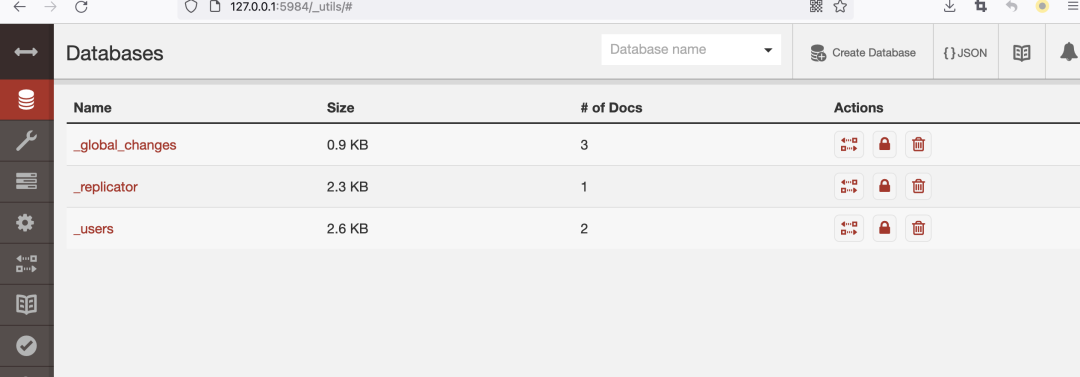Open the _global_changes database link
This screenshot has height=377, width=1080.
[125, 145]
